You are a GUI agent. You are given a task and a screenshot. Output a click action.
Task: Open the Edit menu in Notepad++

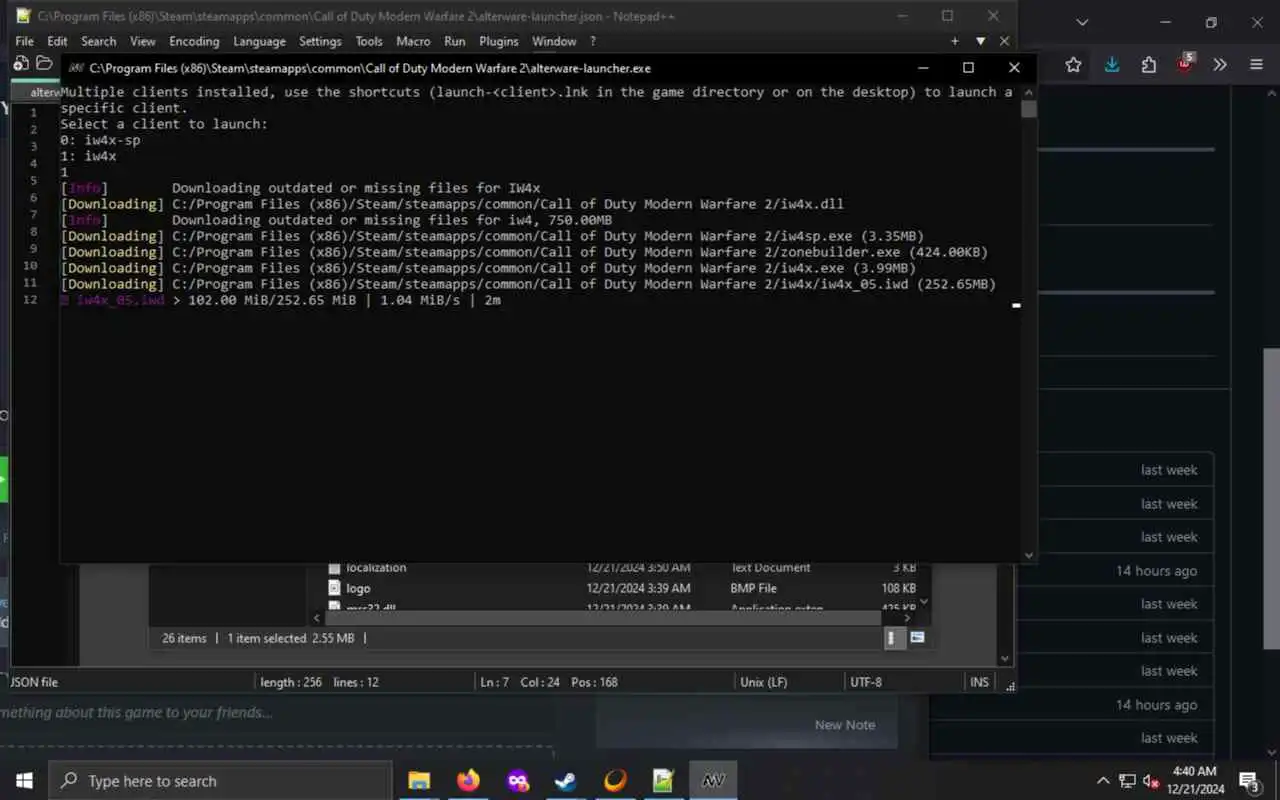(57, 41)
